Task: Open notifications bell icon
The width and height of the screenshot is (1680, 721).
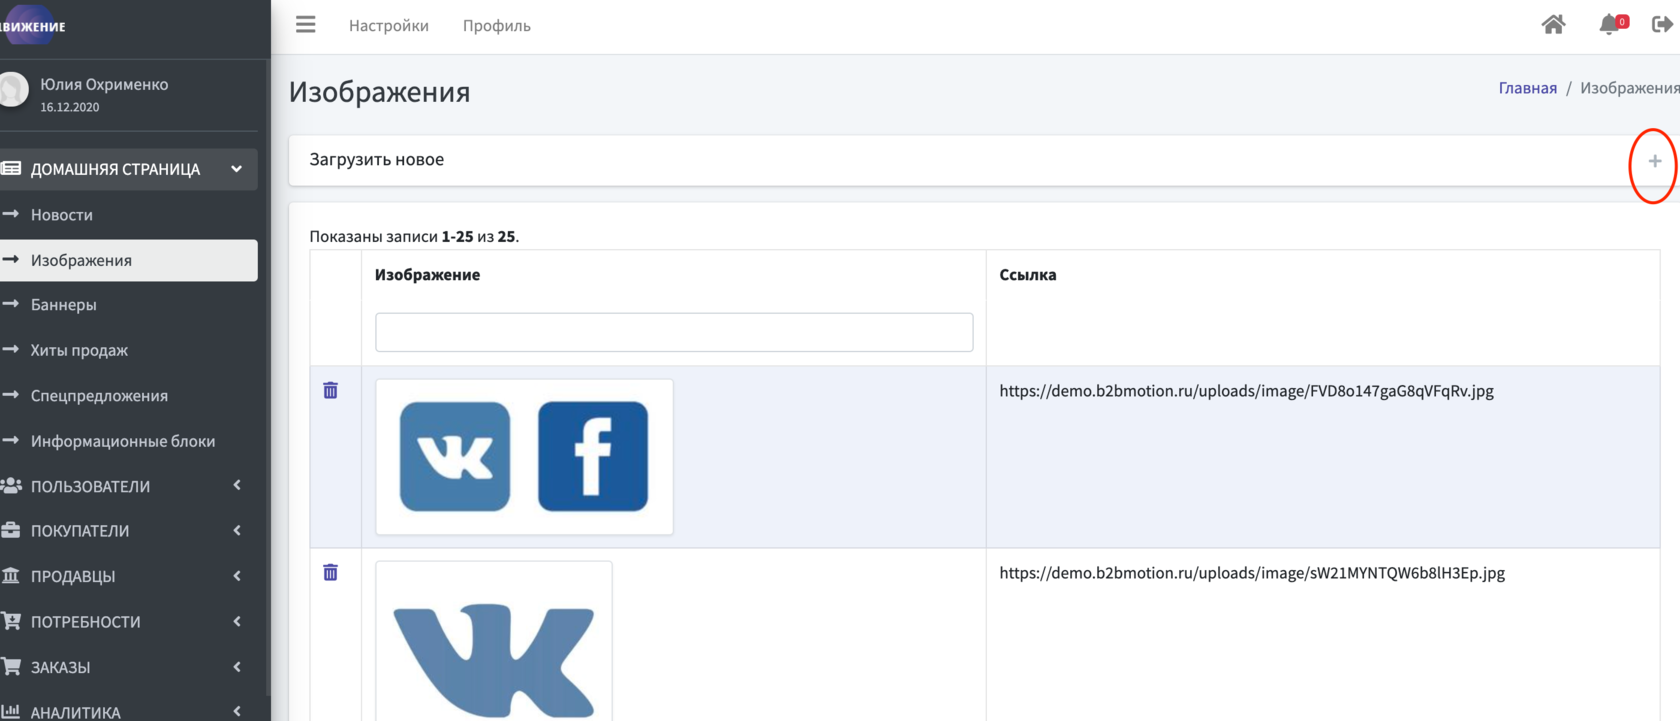Action: pyautogui.click(x=1609, y=25)
